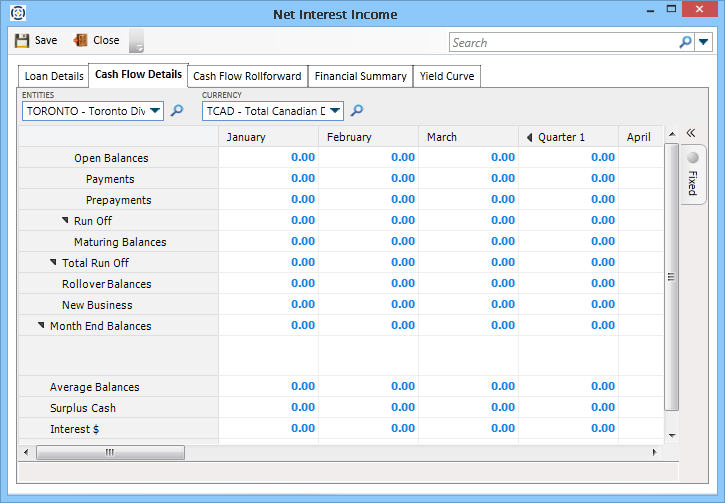Click the January Open Balances cell
The width and height of the screenshot is (725, 503).
(x=268, y=158)
